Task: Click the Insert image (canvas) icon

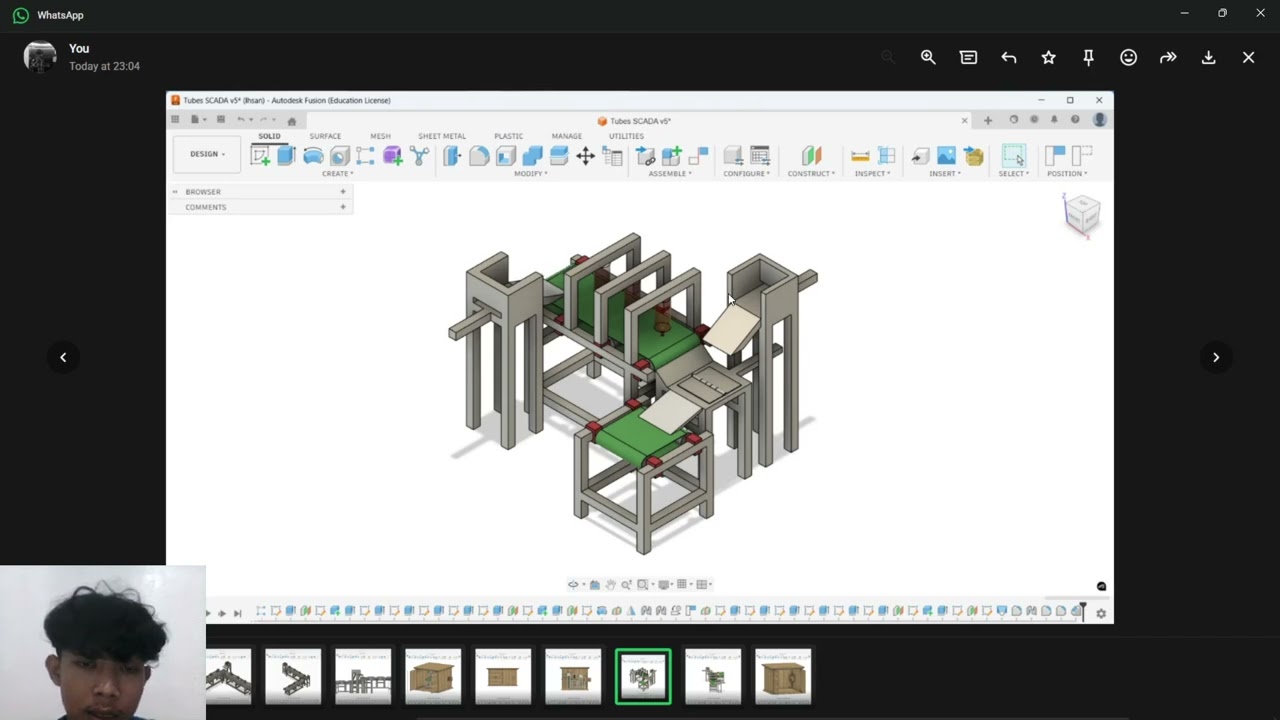Action: (946, 155)
